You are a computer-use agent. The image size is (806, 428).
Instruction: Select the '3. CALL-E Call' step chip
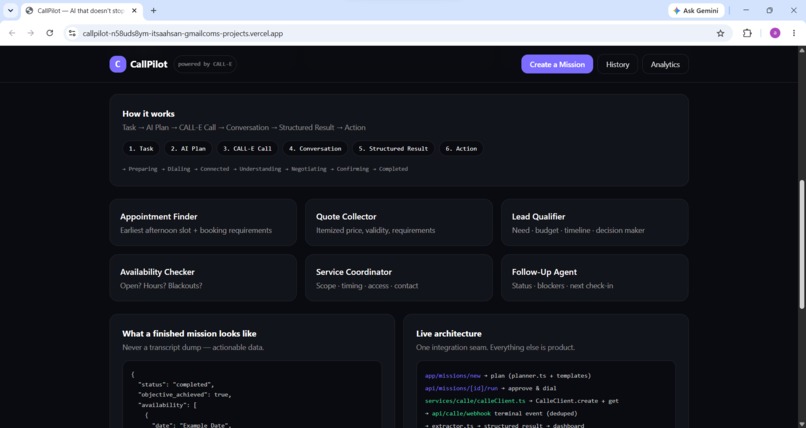click(x=247, y=148)
